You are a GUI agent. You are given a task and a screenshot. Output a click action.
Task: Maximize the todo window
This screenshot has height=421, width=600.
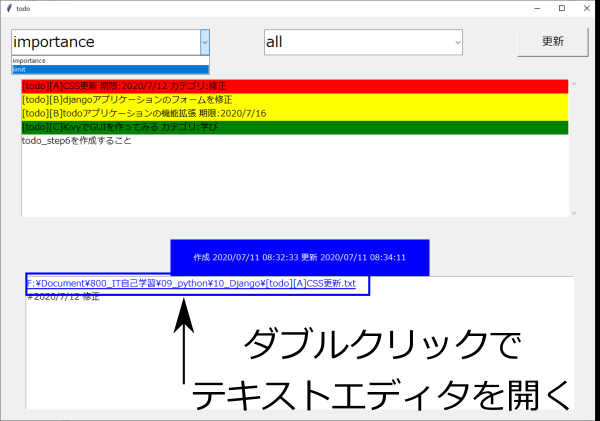562,8
